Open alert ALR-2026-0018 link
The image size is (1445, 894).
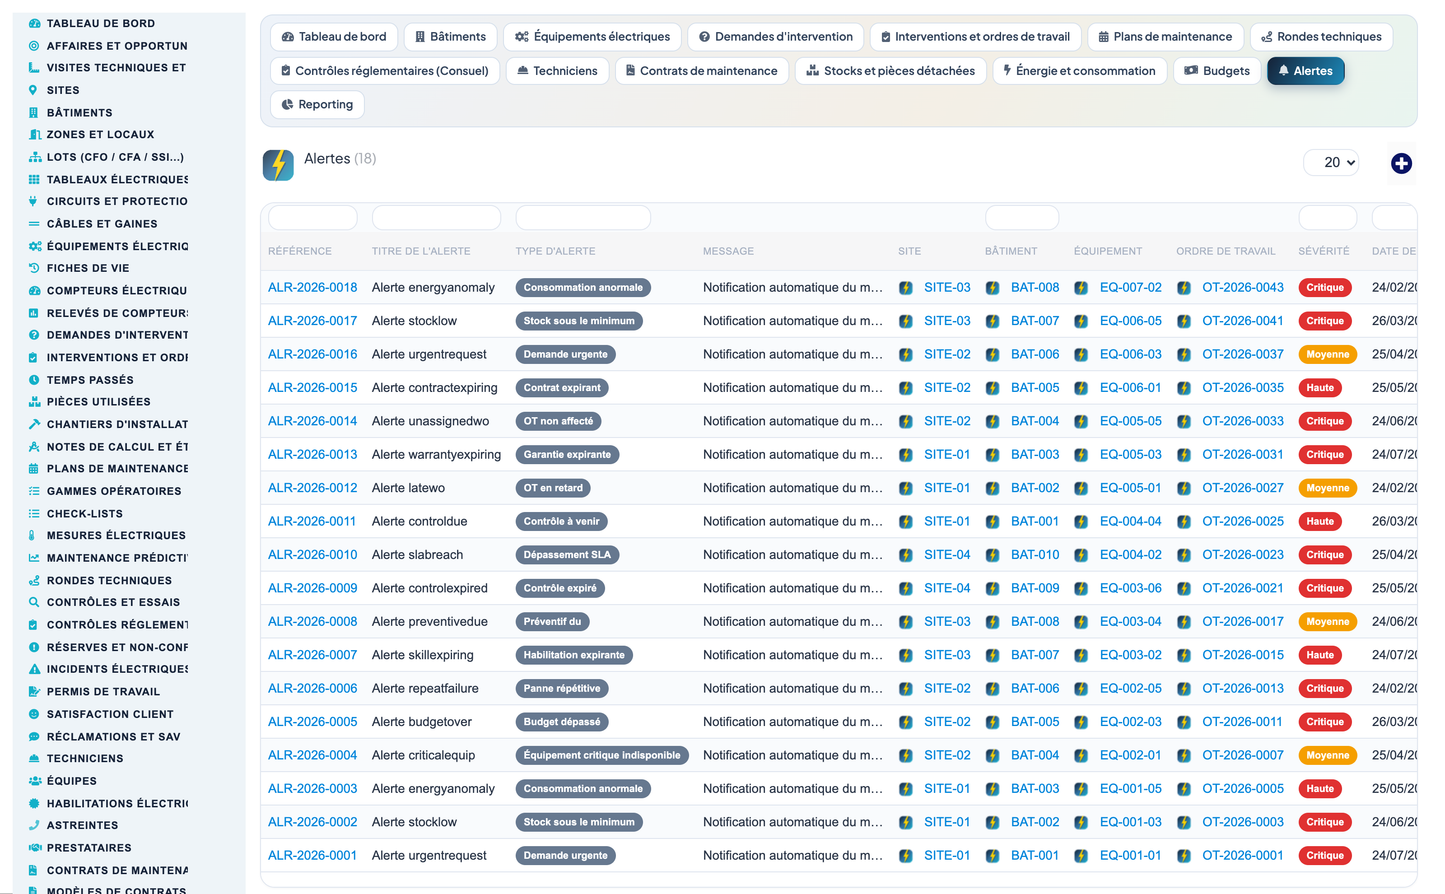[x=312, y=288]
